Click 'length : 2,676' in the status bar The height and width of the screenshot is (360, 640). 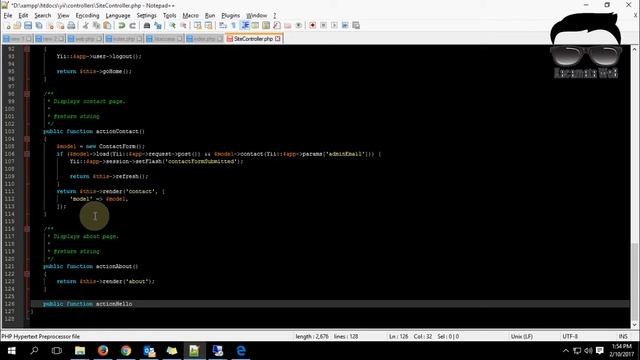coord(312,336)
